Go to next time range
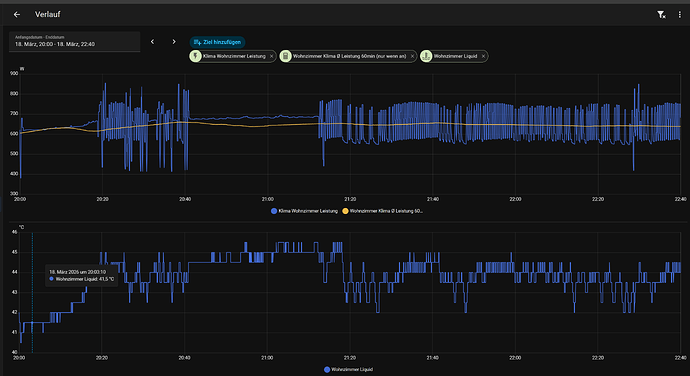690x376 pixels. pyautogui.click(x=174, y=41)
